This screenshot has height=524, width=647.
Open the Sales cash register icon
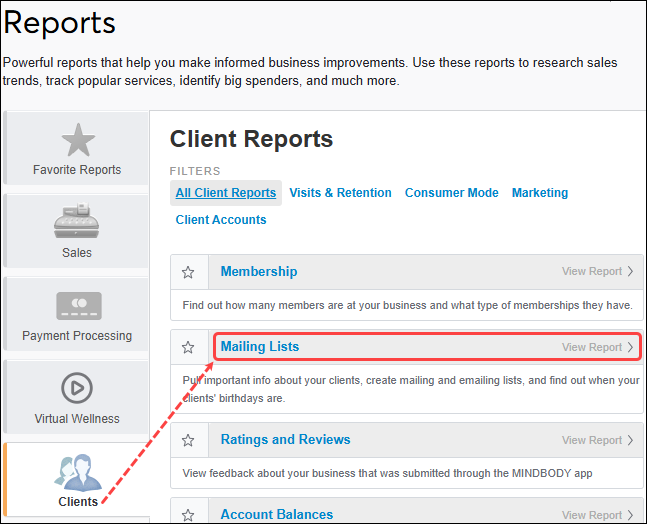tap(77, 224)
